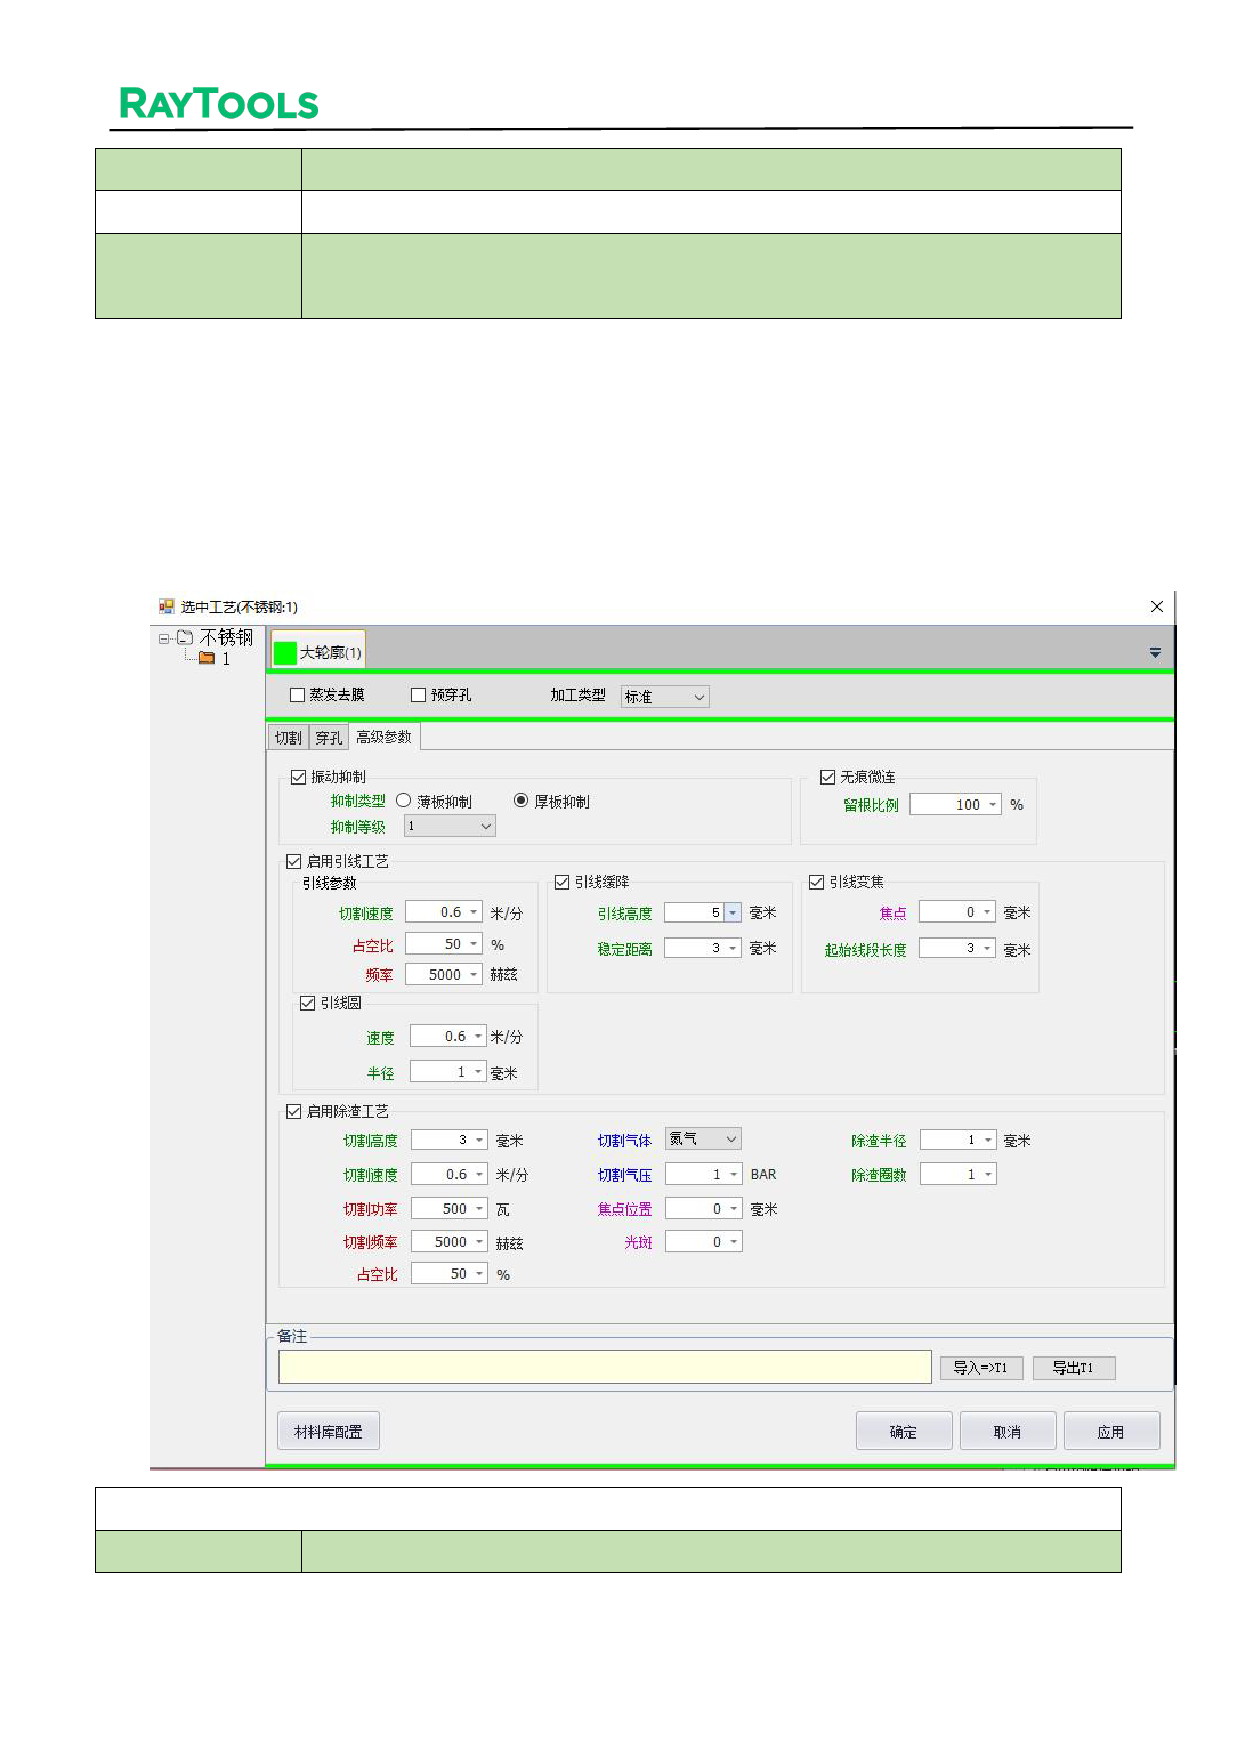Open the 加工类型 dropdown
The image size is (1240, 1754).
click(665, 696)
